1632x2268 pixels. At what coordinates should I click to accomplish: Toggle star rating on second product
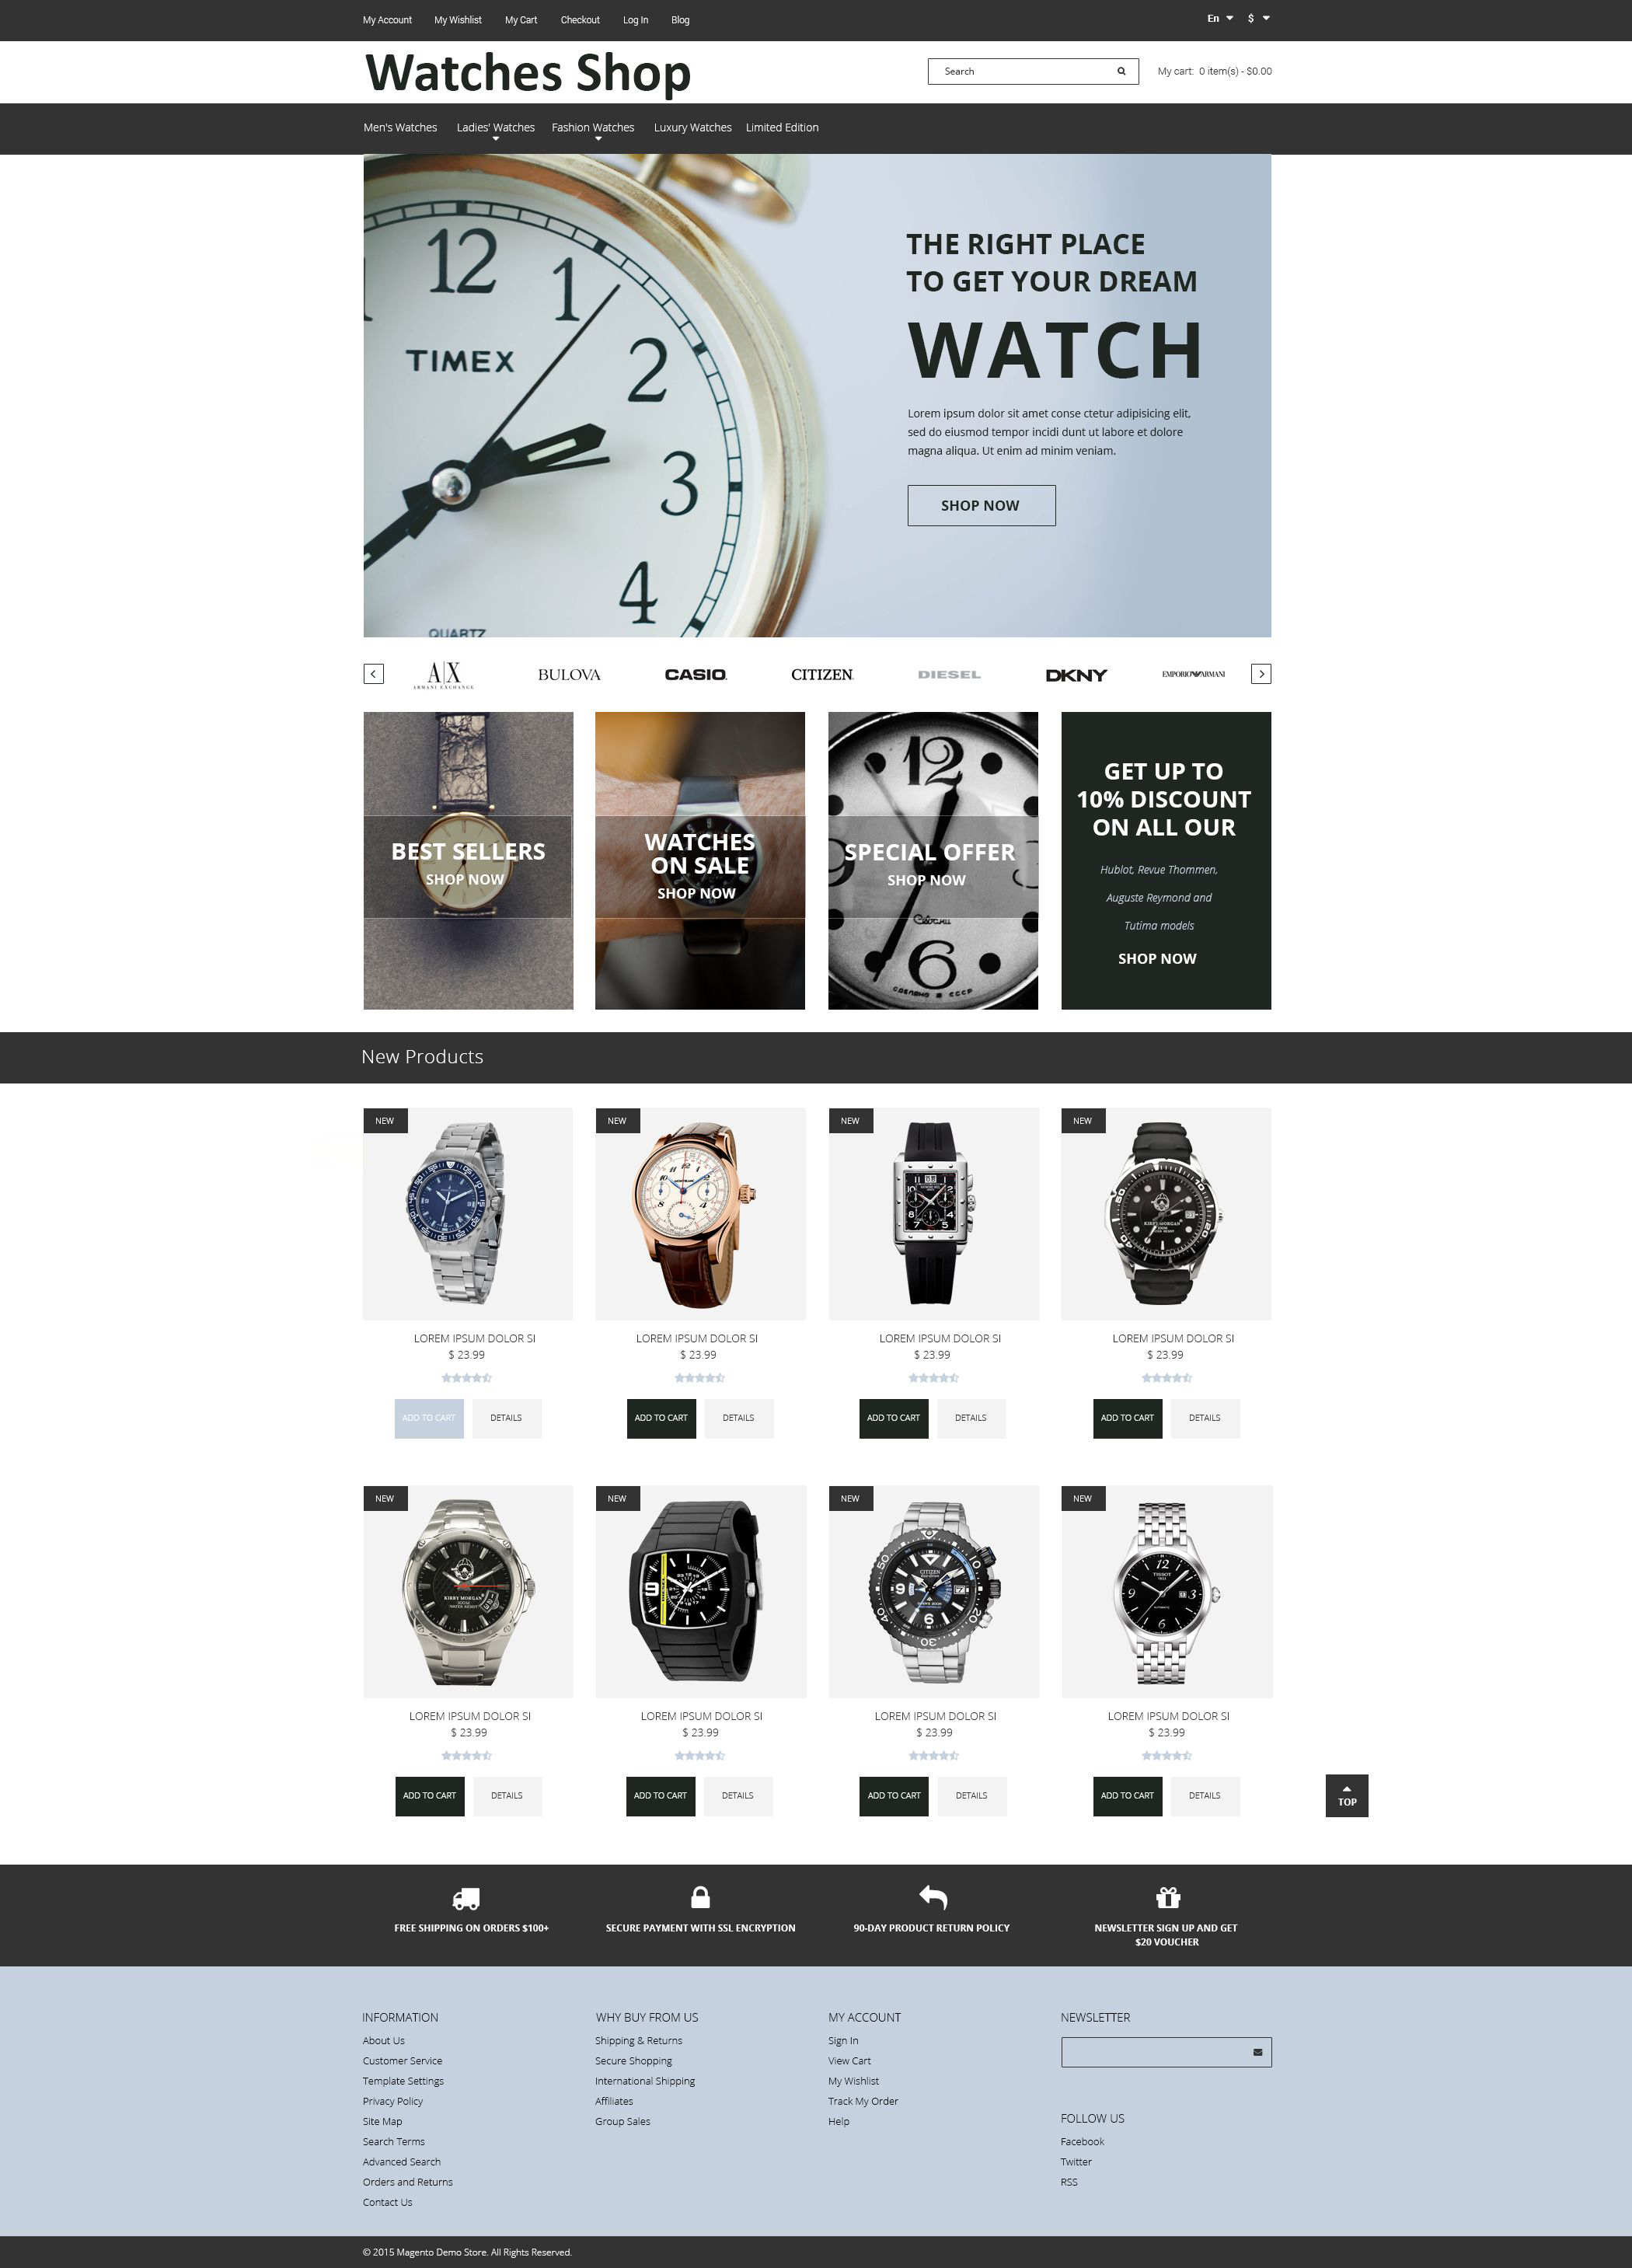coord(699,1379)
